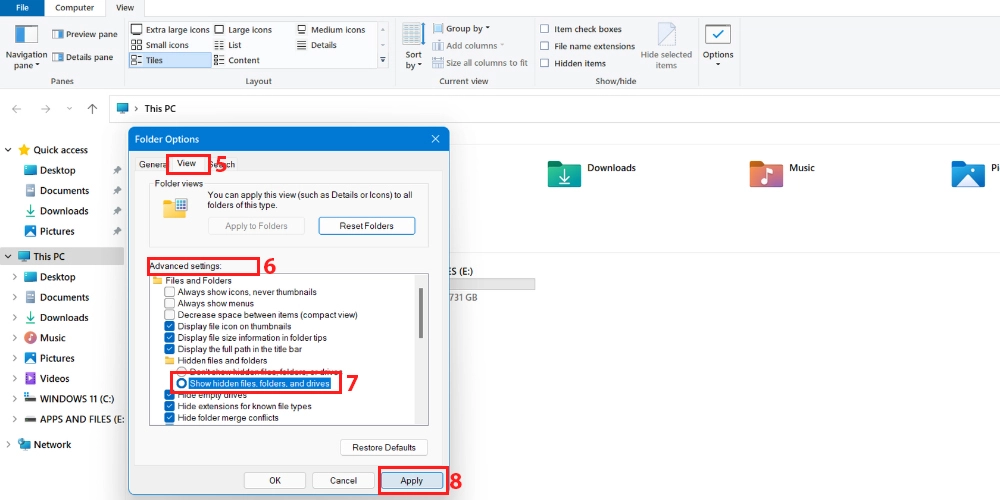Open the Music folder tile
Screen dimensions: 1000x500
(783, 172)
